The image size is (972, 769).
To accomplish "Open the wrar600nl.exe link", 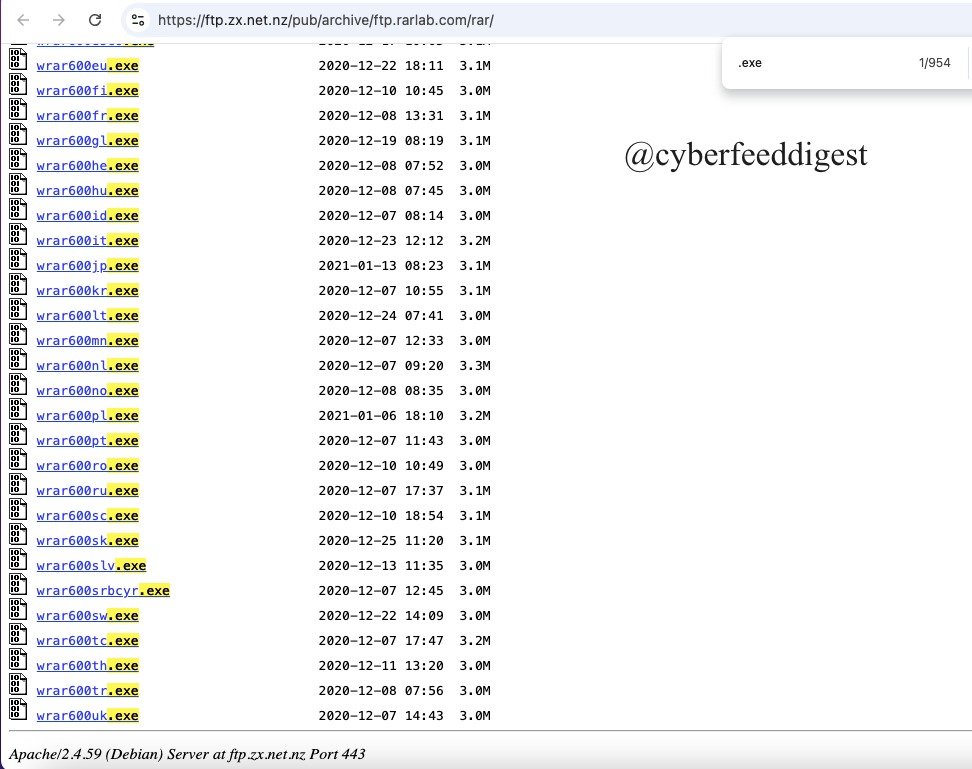I will click(x=87, y=366).
